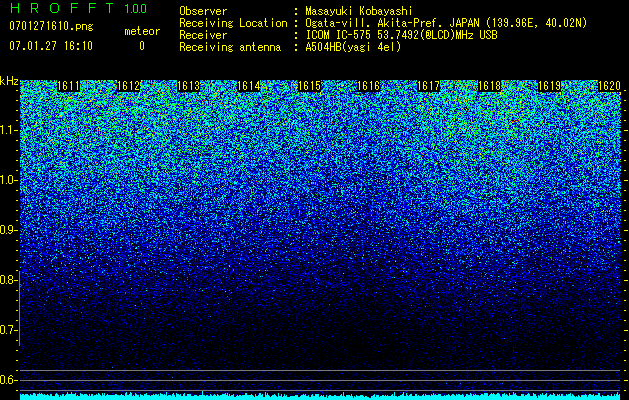The height and width of the screenshot is (400, 629).
Task: Click the HROFFT 1.0.0 title text
Action: (x=78, y=8)
